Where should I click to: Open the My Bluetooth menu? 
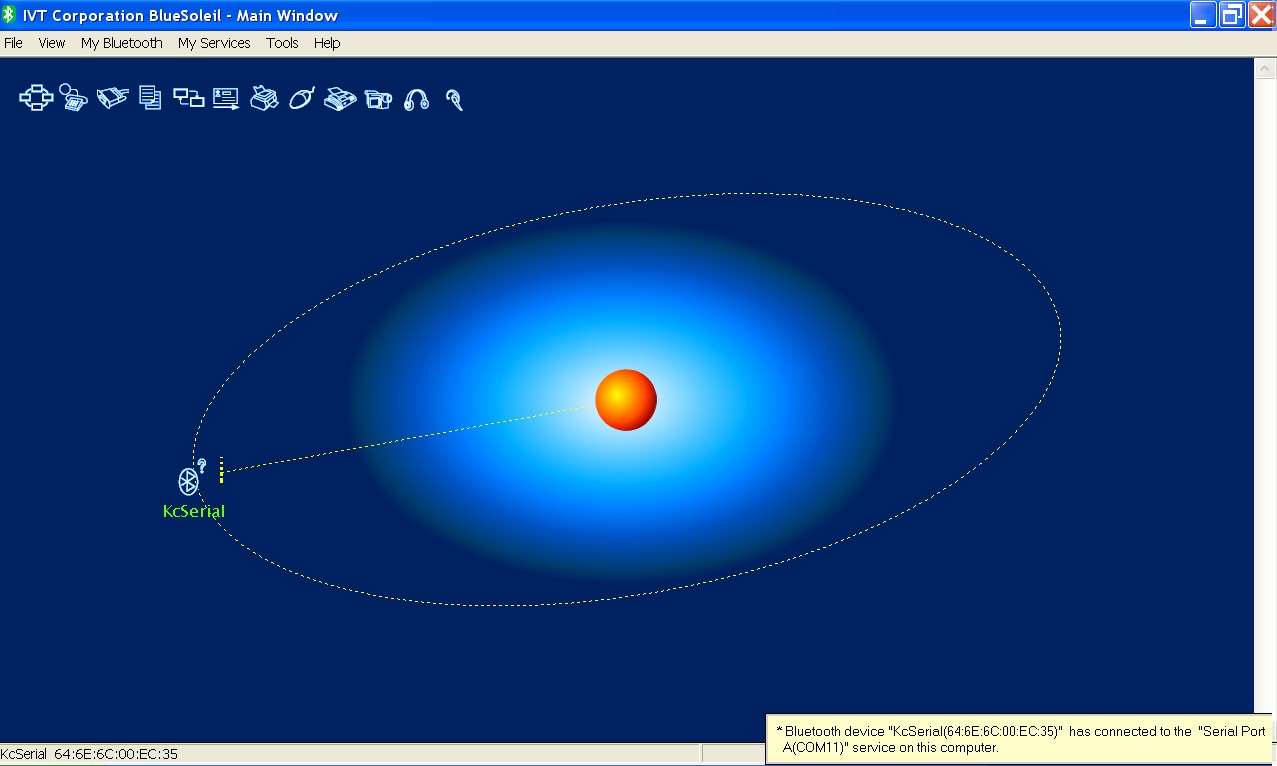122,43
